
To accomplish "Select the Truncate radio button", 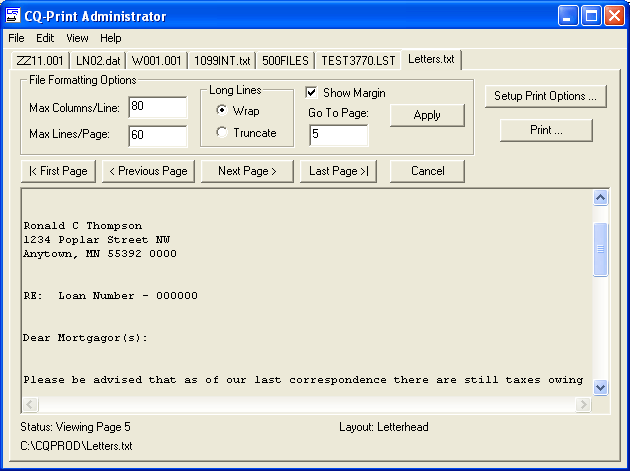I will coord(222,132).
